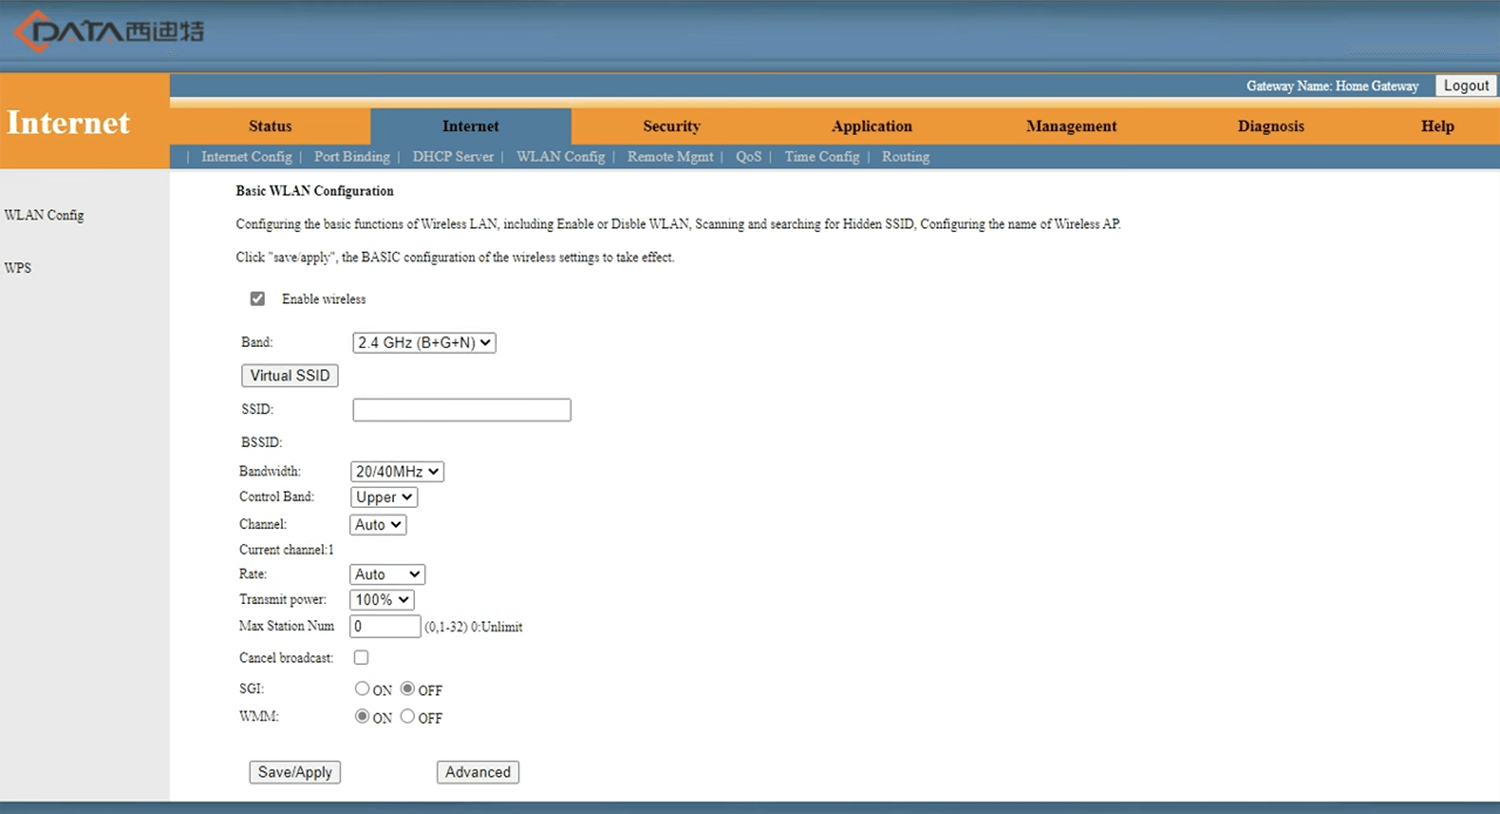Open the DHCP Server submenu link
Viewport: 1500px width, 814px height.
pos(453,157)
